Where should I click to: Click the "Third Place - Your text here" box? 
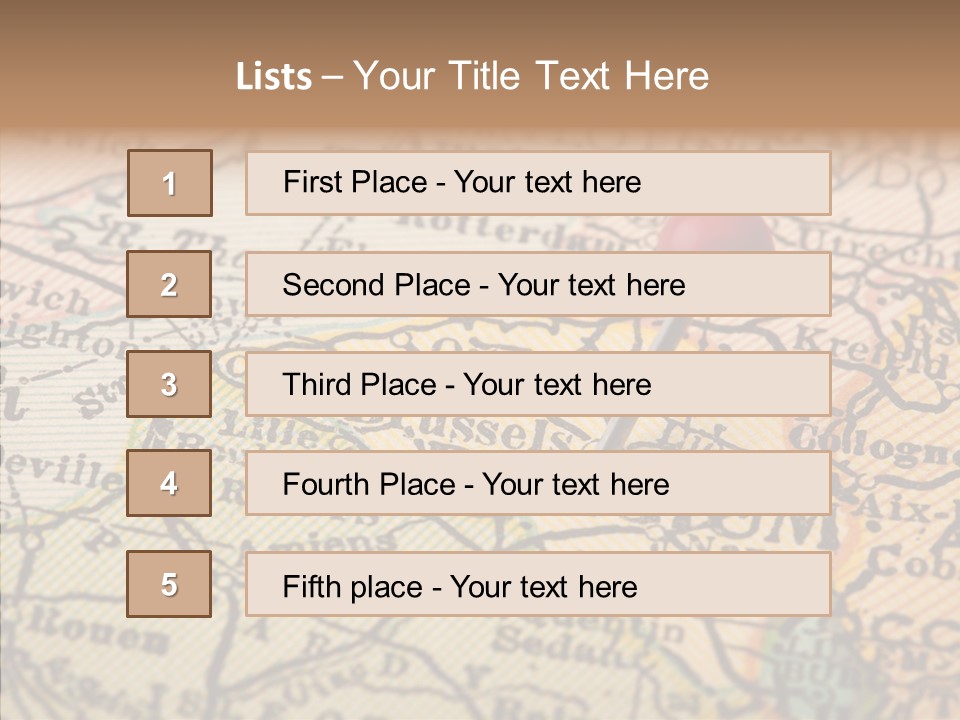tap(538, 384)
